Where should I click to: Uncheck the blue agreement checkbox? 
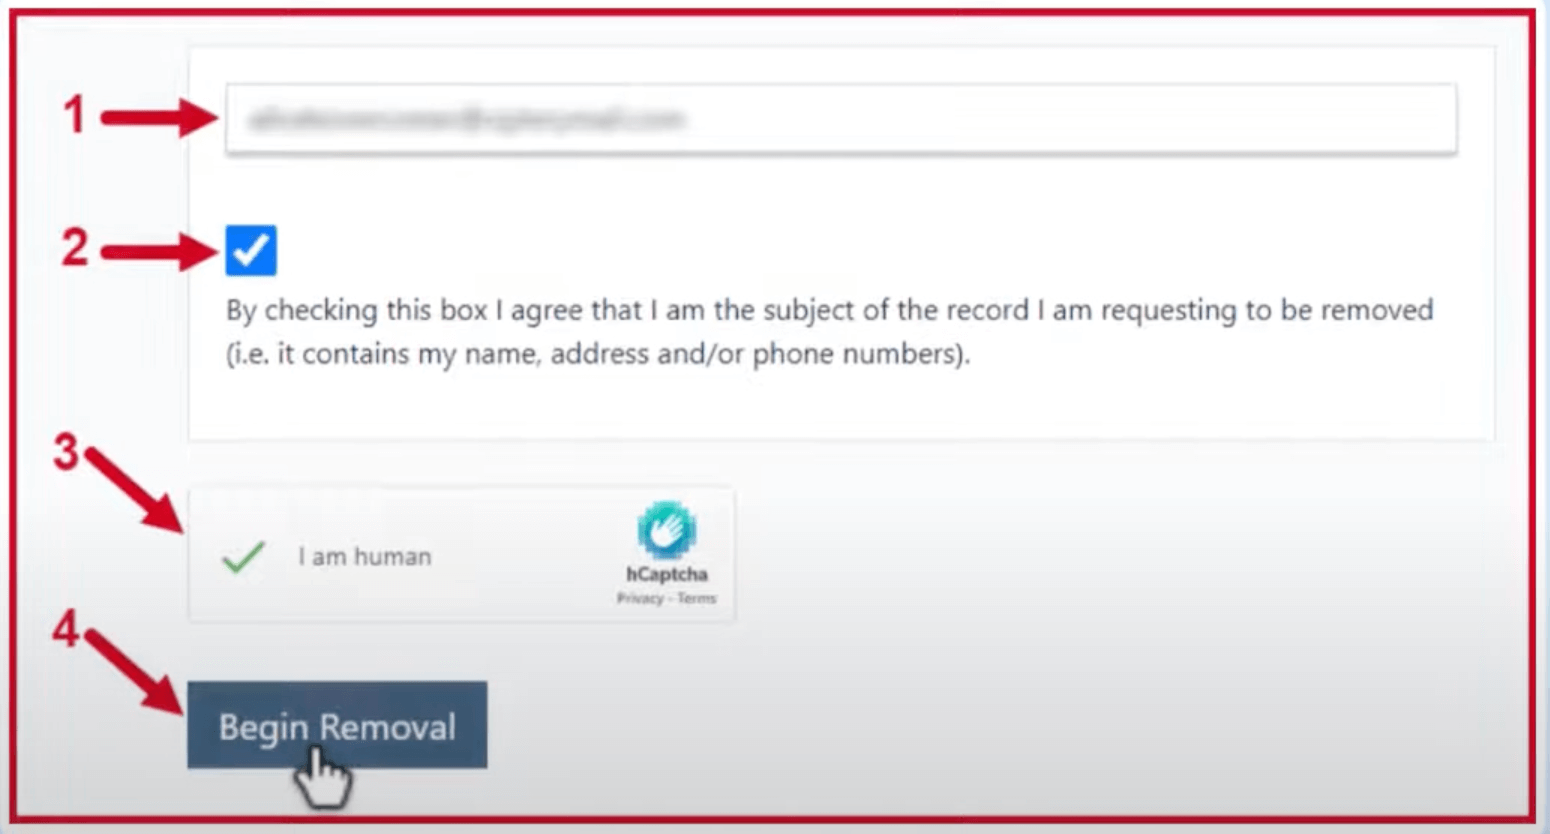tap(251, 249)
